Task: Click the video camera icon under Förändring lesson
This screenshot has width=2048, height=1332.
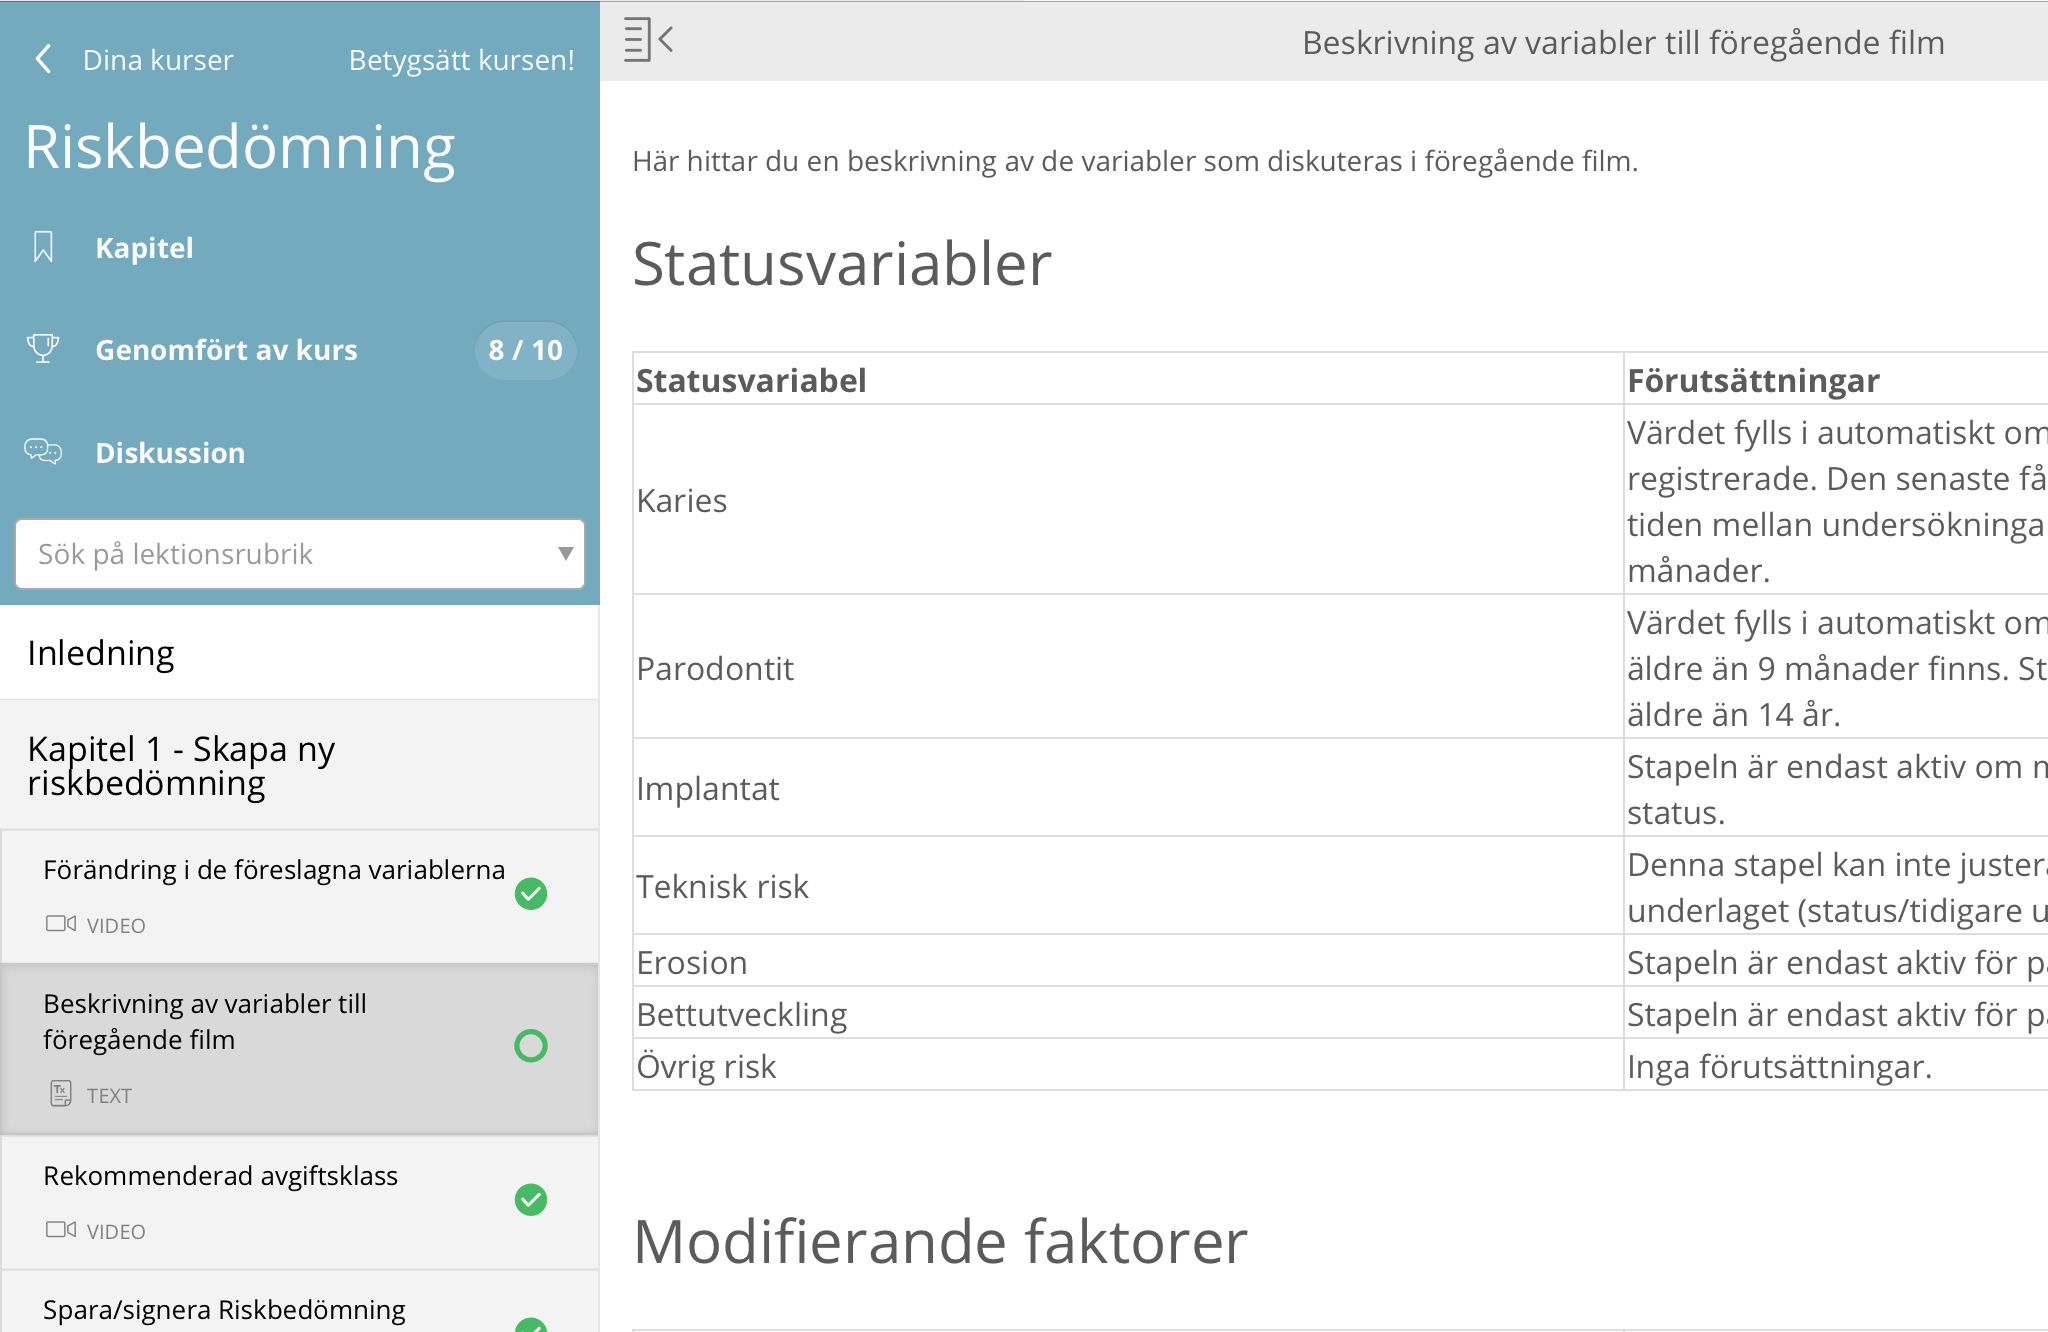Action: [x=60, y=924]
